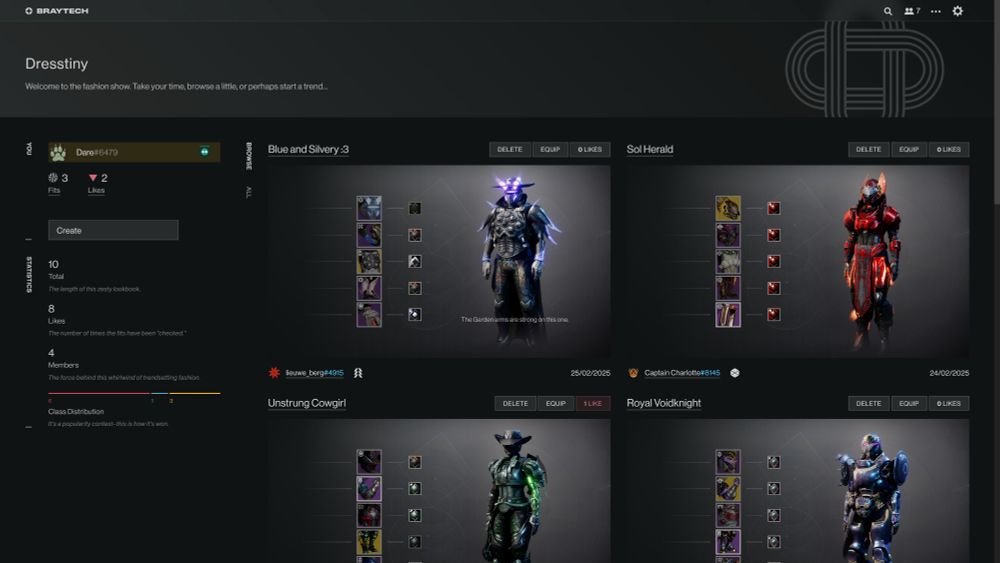Click the Likes count showing 2
This screenshot has width=1000, height=563.
point(97,183)
